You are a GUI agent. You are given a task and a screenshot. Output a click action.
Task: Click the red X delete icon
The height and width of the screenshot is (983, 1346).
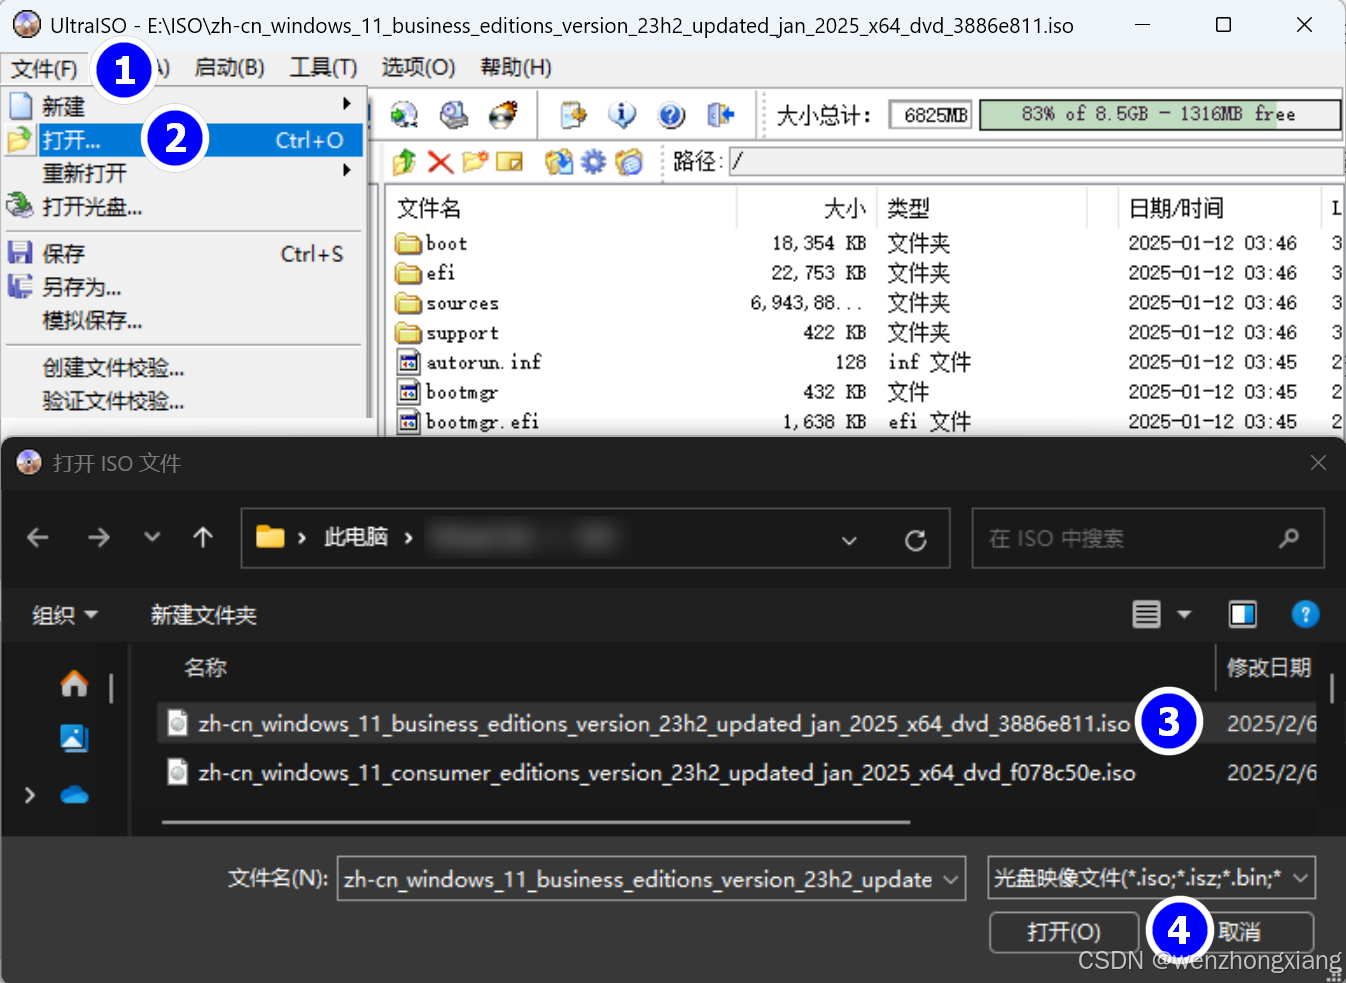pos(440,161)
